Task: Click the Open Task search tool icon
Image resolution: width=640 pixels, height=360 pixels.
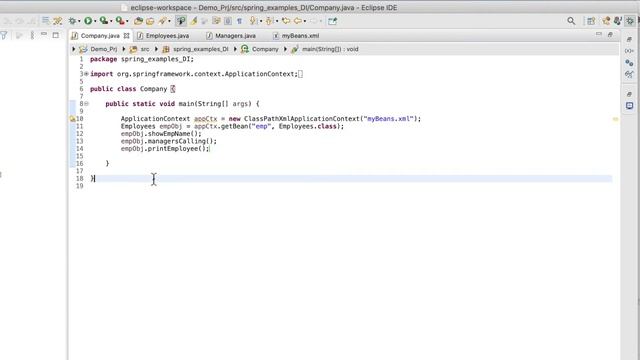Action: tap(163, 21)
